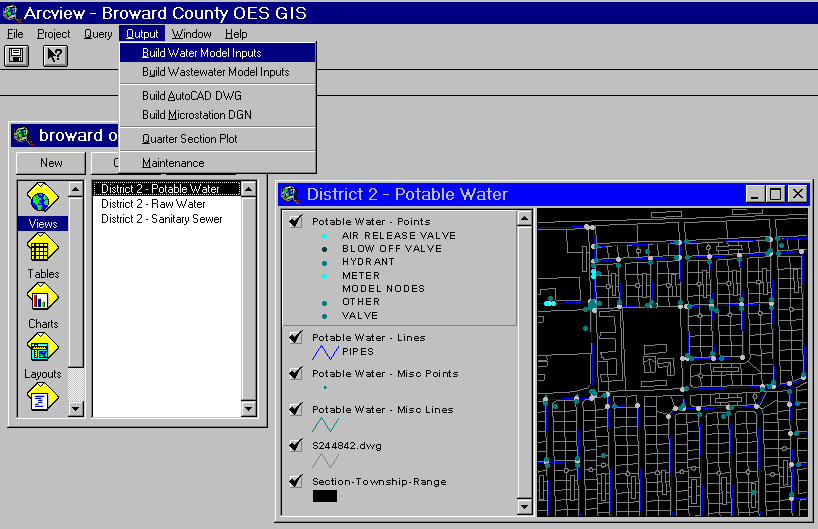Screen dimensions: 818x529
Task: Toggle Section-Township-Range theme checkbox
Action: pos(296,481)
